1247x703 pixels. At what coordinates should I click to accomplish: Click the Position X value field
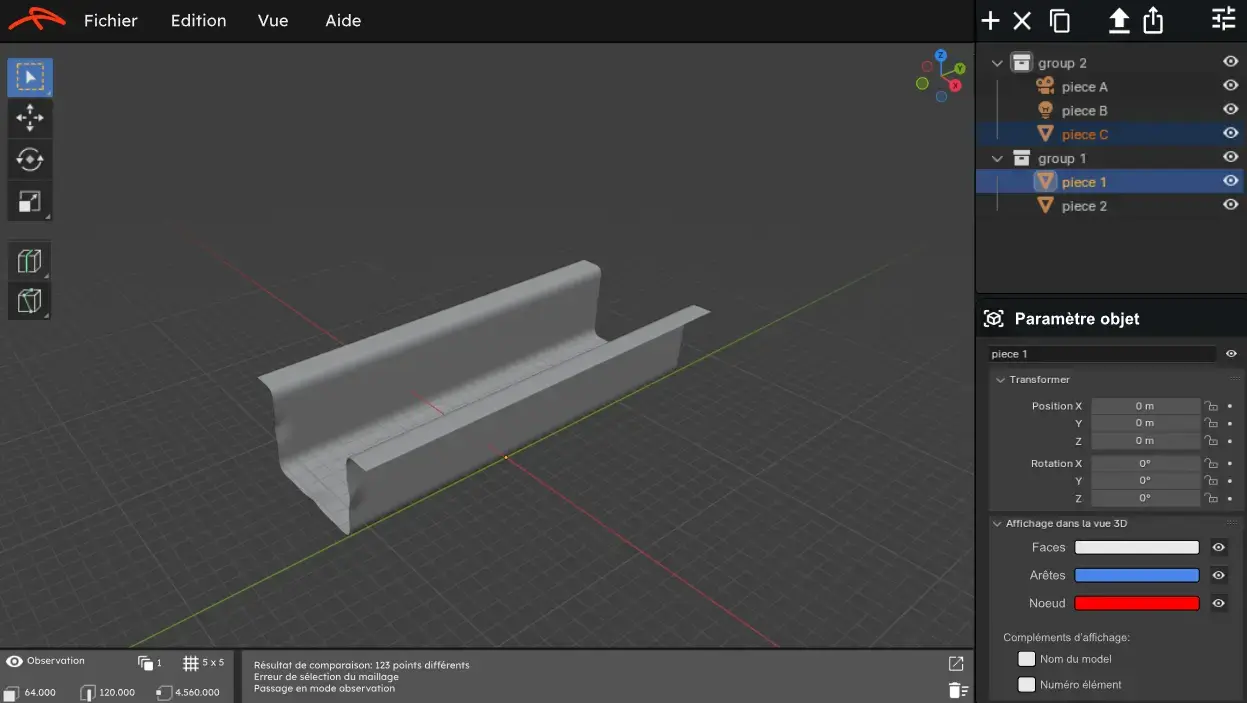pyautogui.click(x=1145, y=406)
